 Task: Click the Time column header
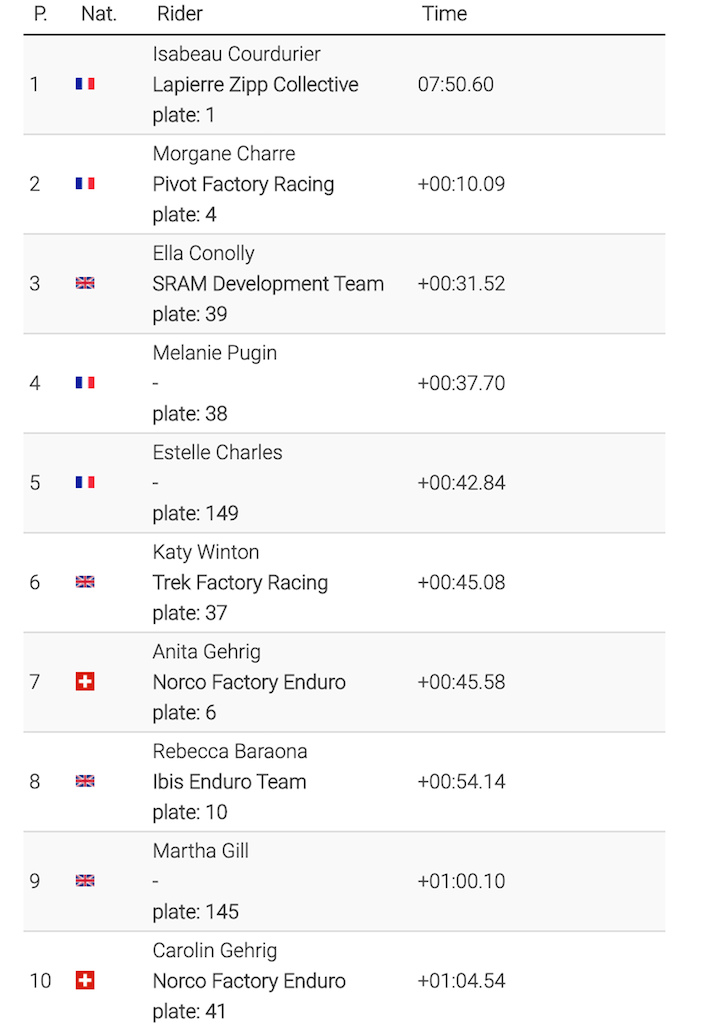[x=444, y=14]
